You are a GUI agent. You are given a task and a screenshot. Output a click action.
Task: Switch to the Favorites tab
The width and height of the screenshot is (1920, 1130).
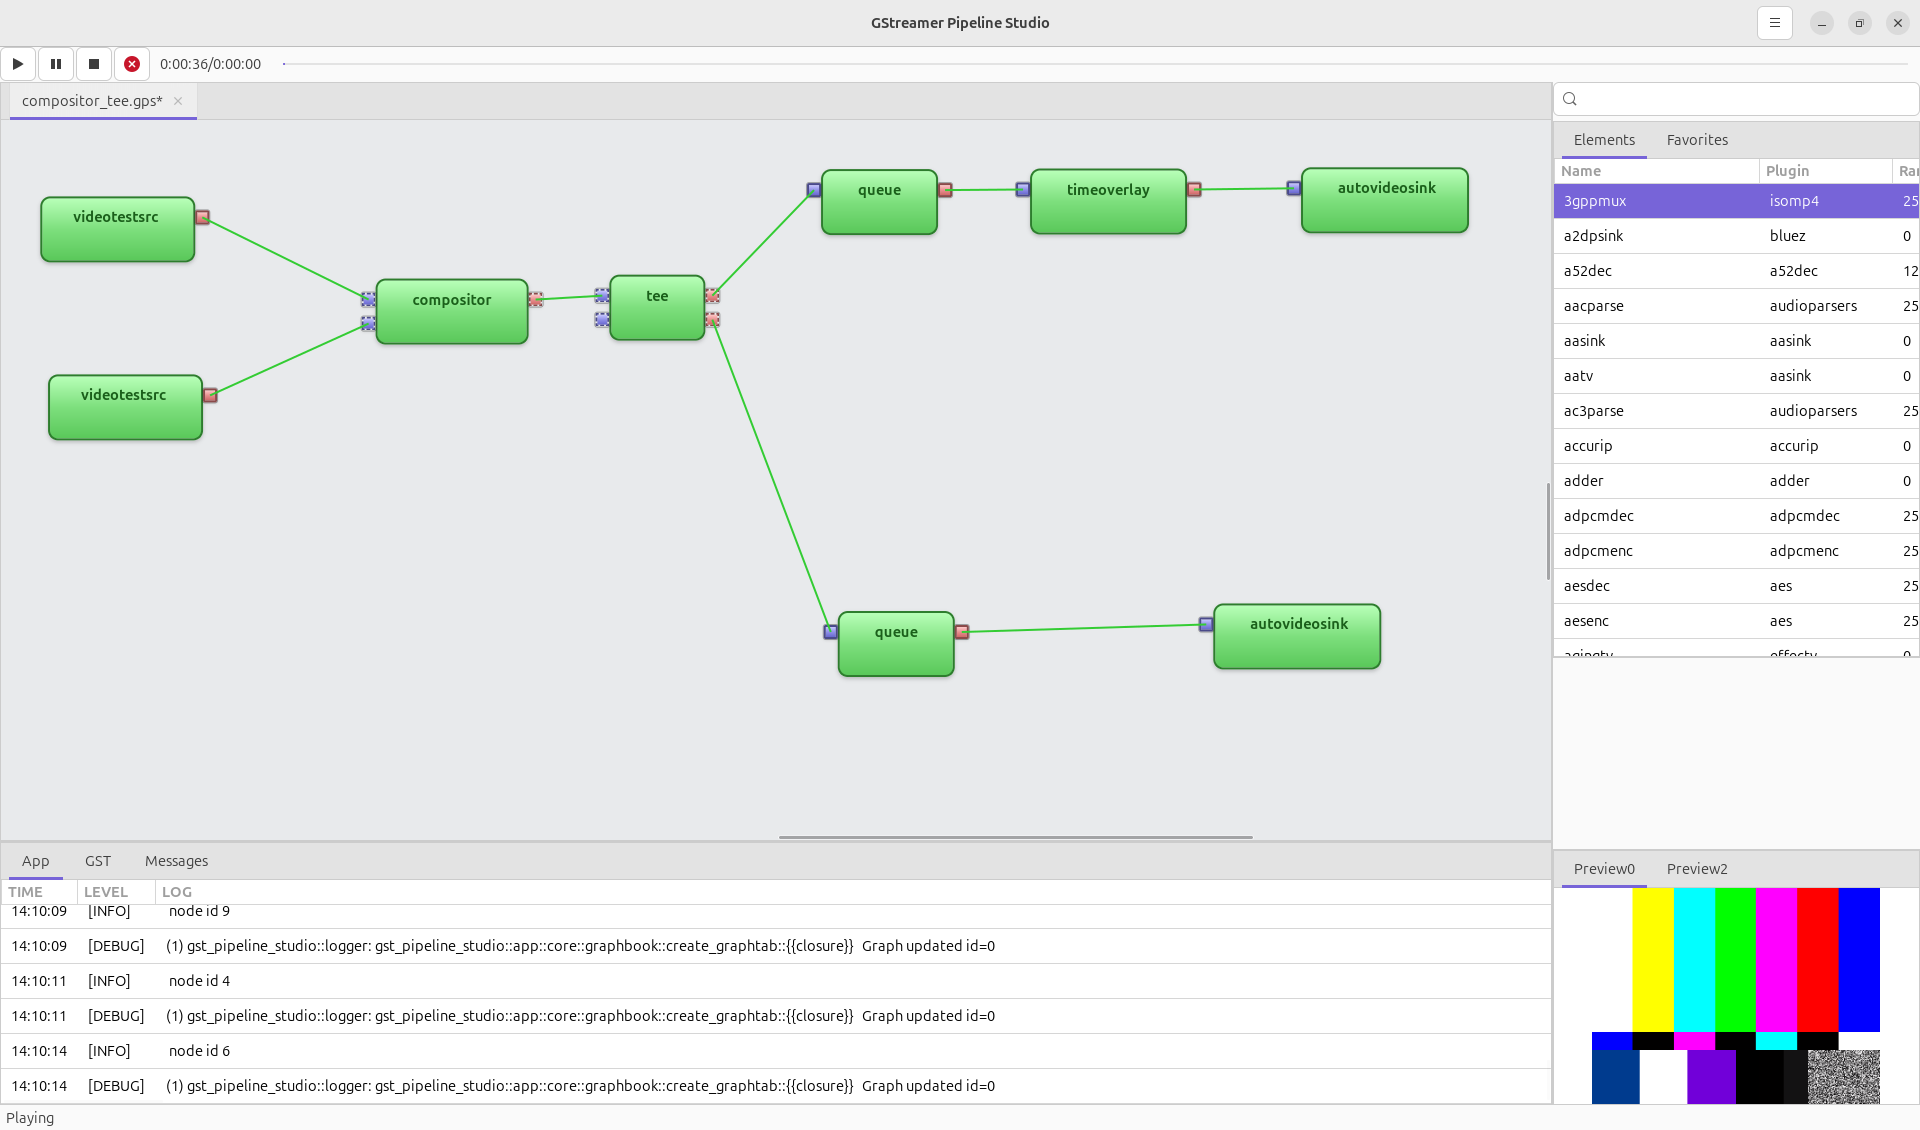[1696, 139]
